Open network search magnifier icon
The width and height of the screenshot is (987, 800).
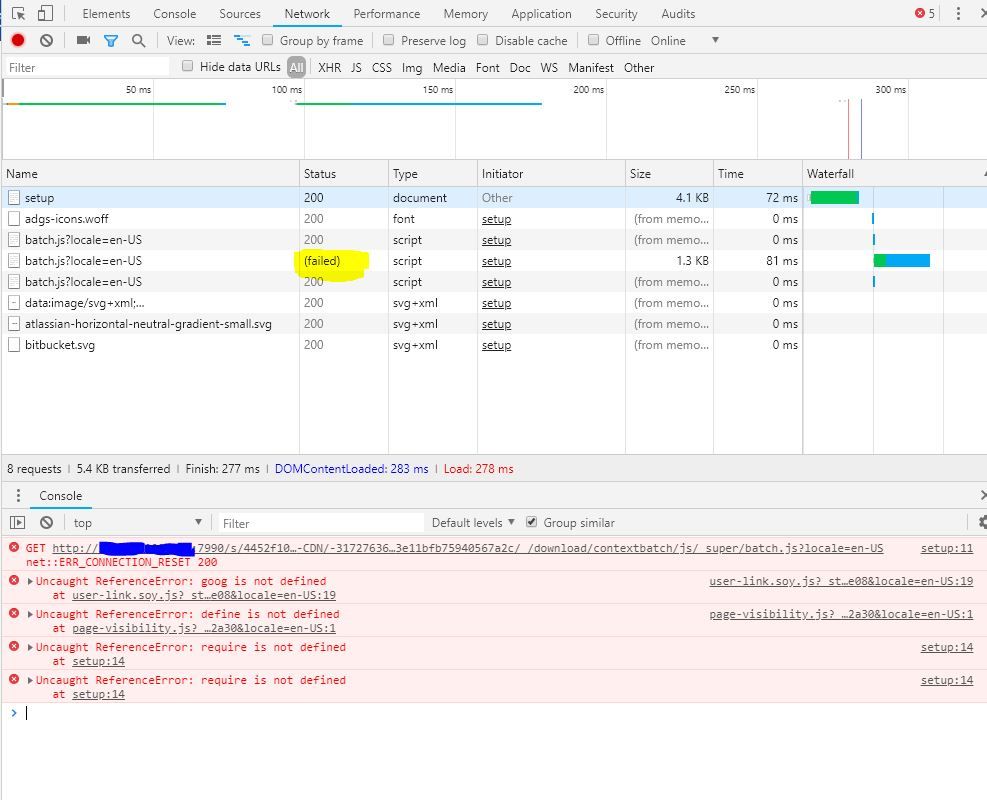tap(138, 41)
